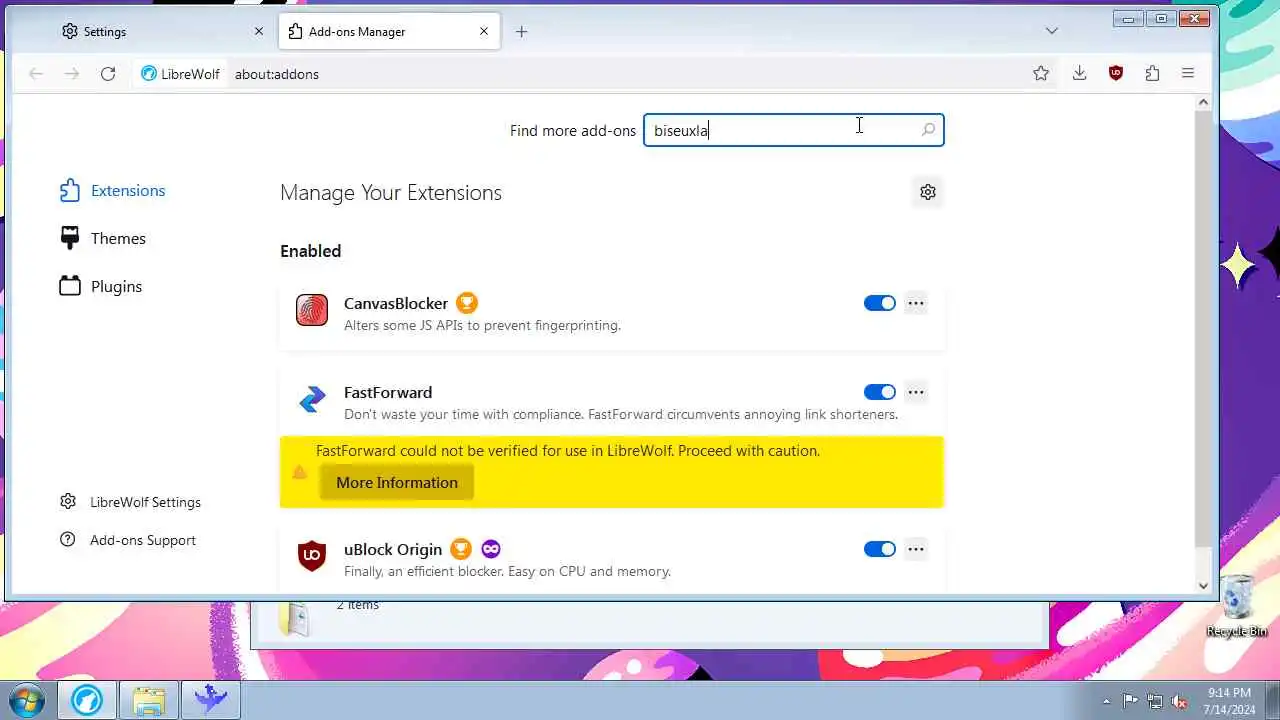Bookmark this page with the star

pos(1041,73)
